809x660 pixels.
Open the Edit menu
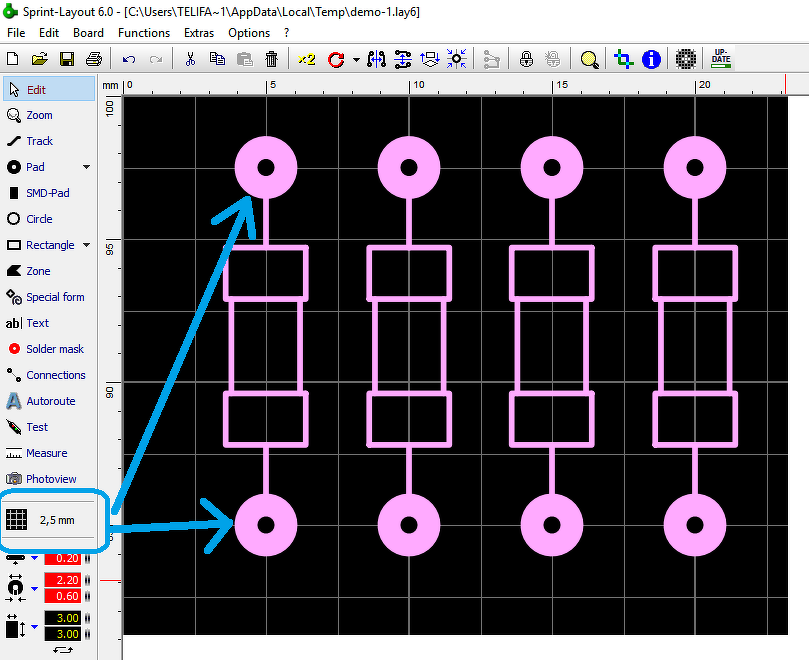49,33
